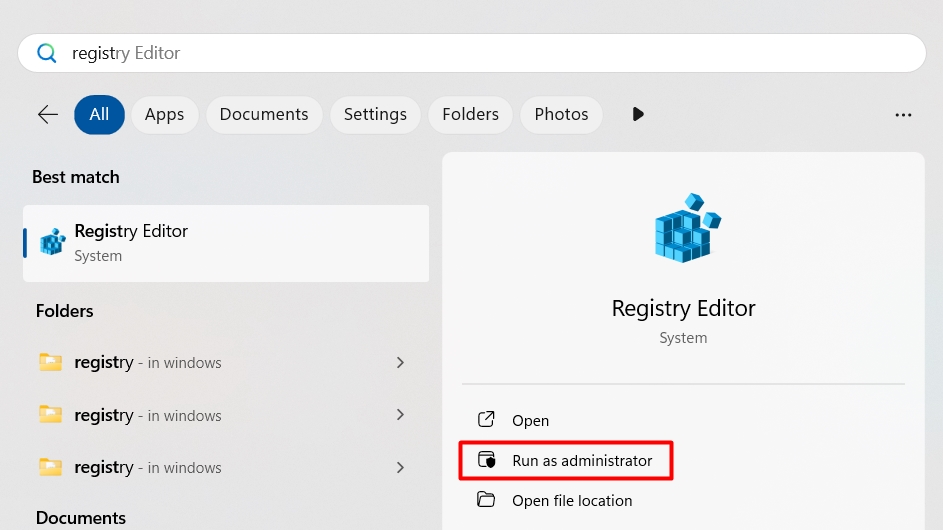Screen dimensions: 943x530
Task: Click the search magnifier icon
Action: coord(46,53)
